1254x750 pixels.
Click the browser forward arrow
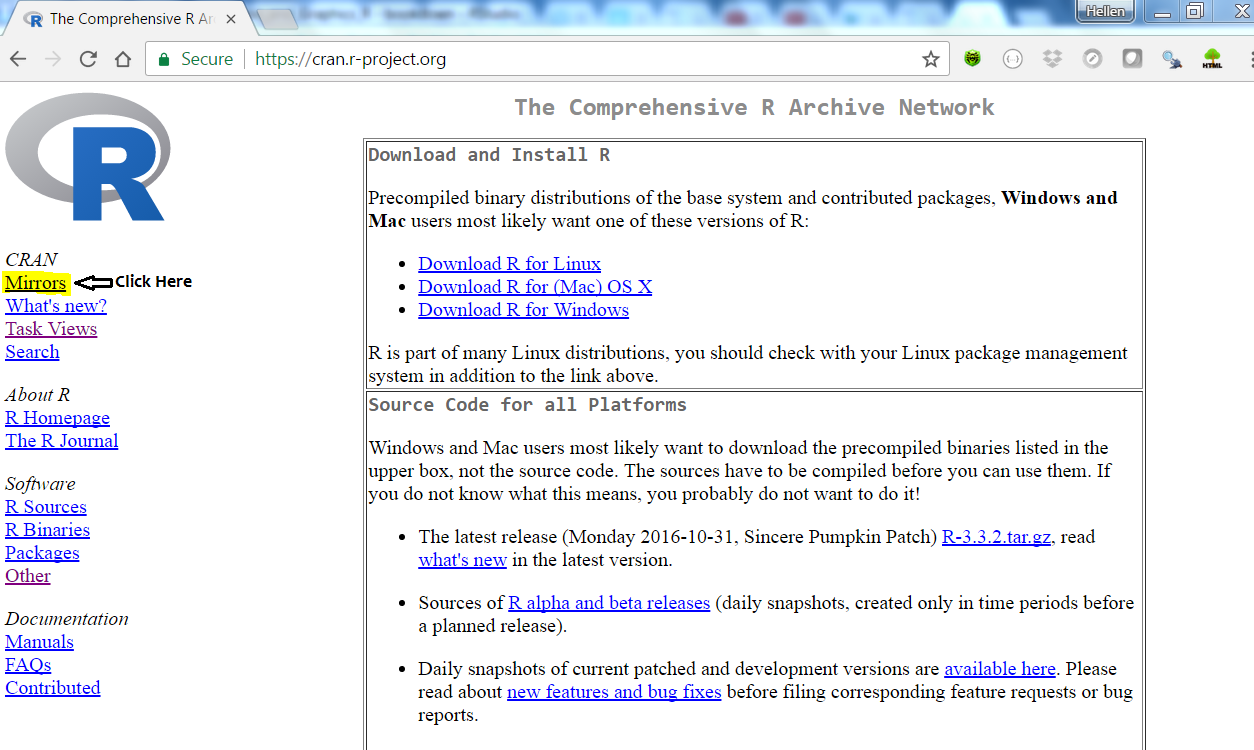[53, 59]
